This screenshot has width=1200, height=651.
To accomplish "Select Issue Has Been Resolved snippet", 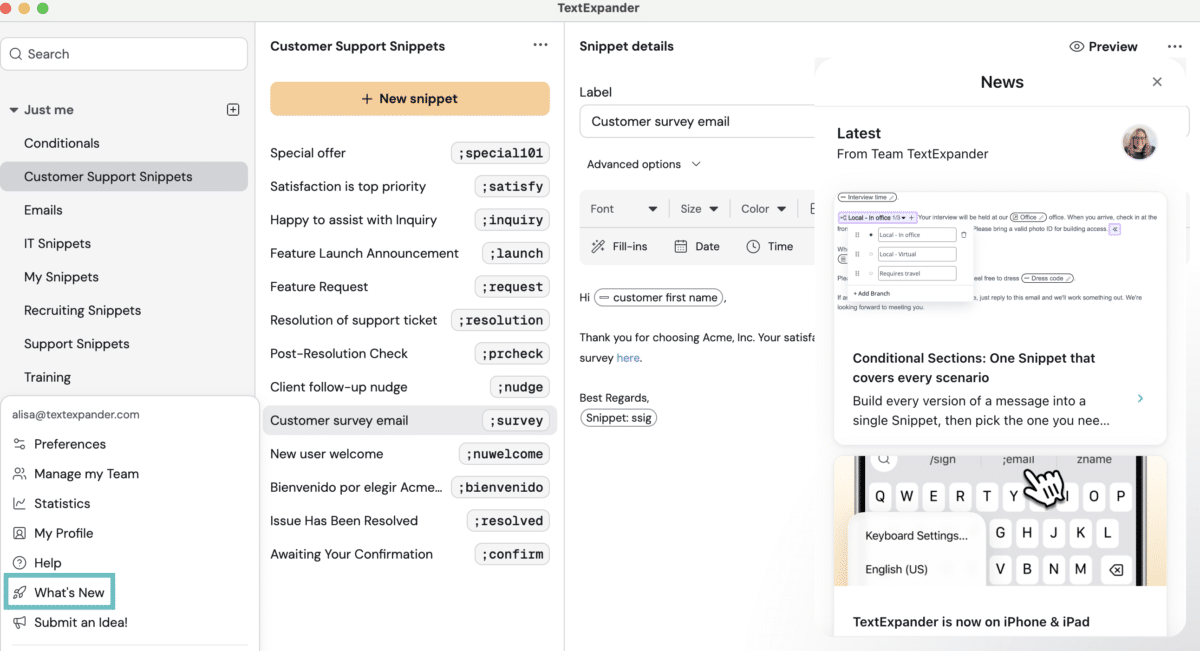I will coord(410,520).
